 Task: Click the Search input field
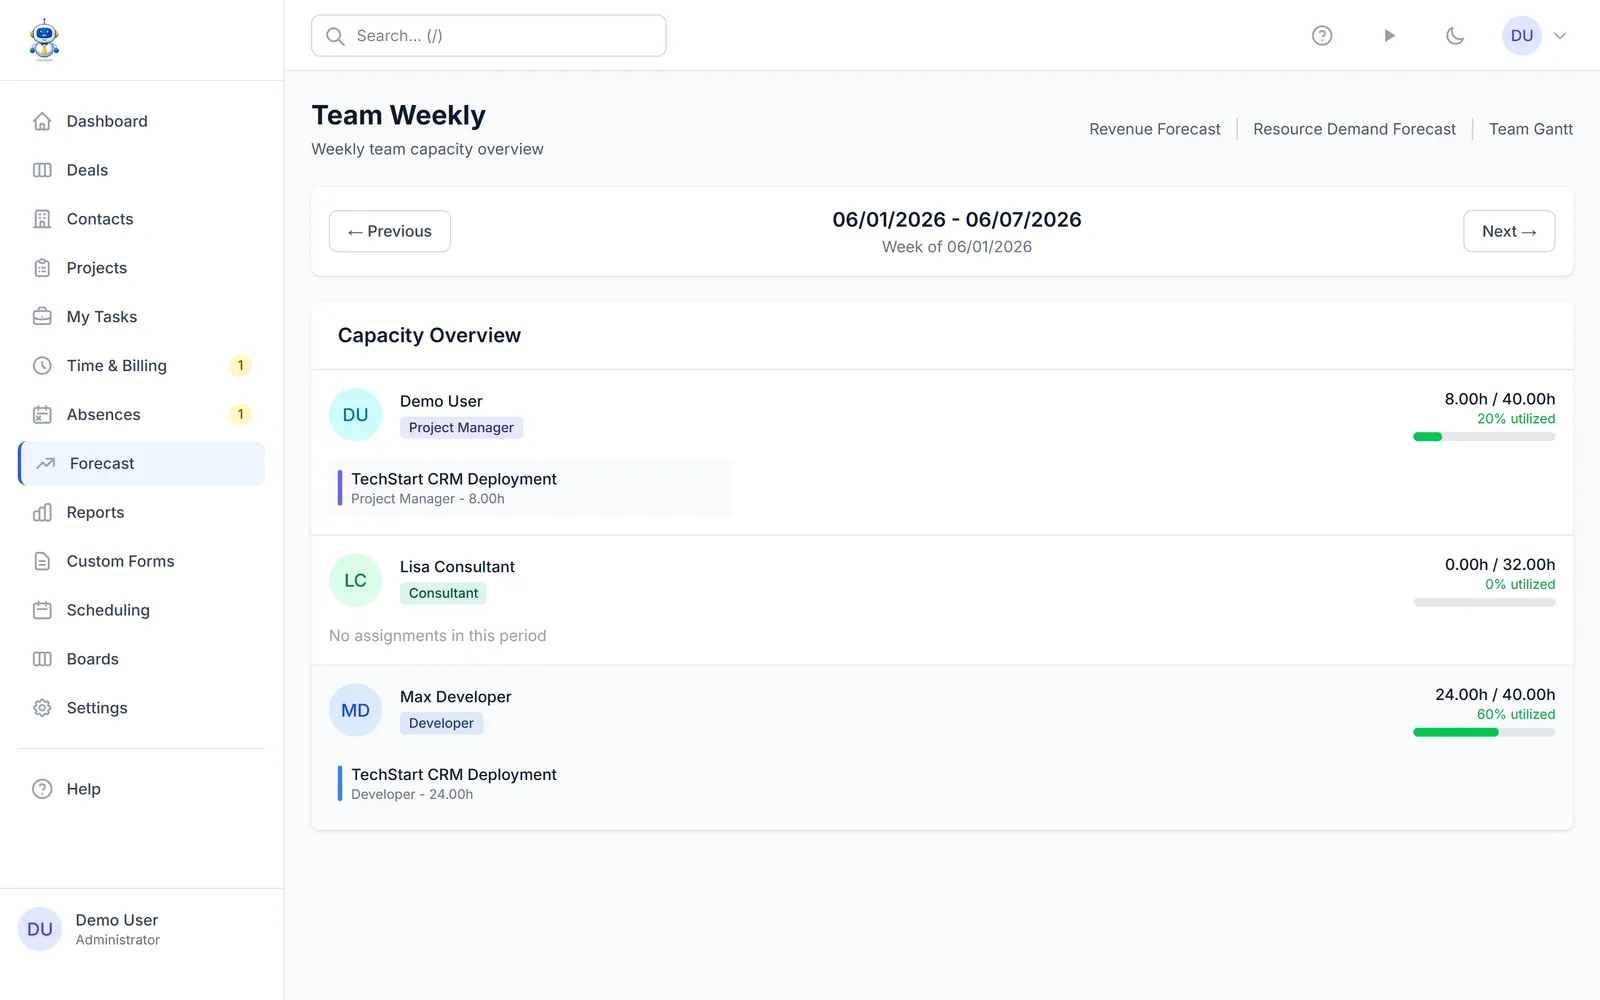(x=489, y=36)
